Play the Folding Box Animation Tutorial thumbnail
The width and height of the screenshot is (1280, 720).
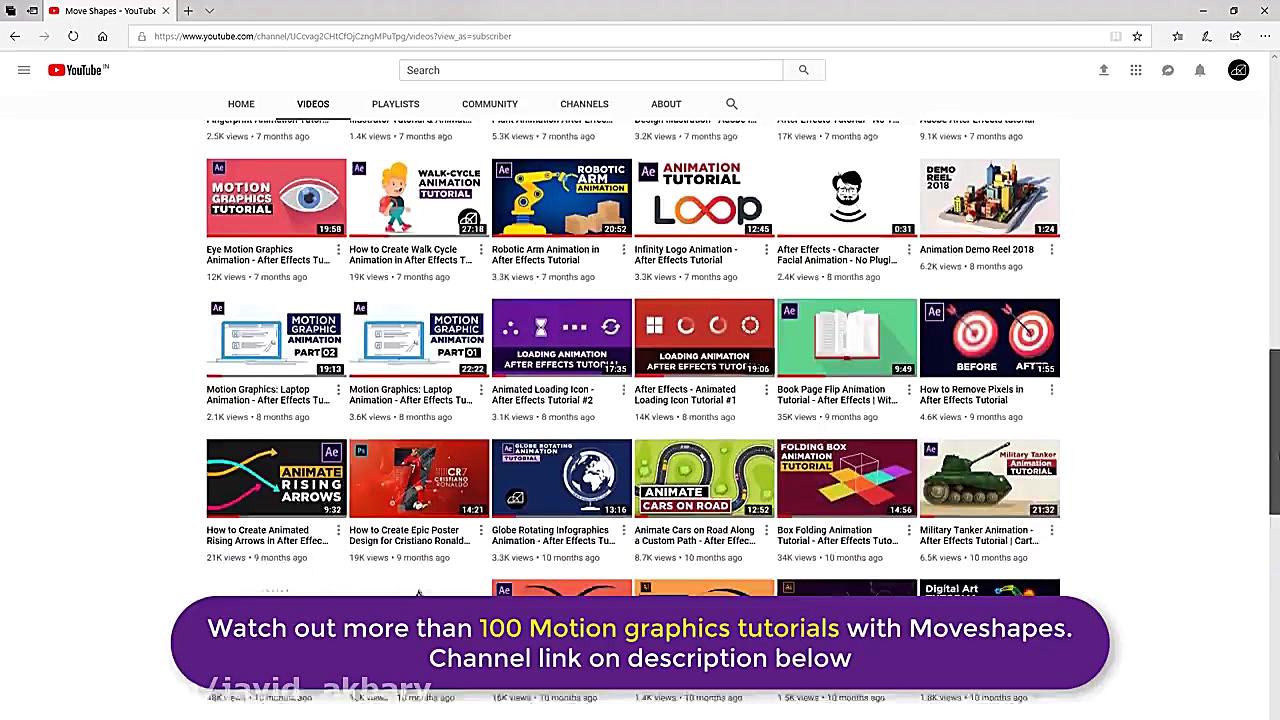[x=847, y=478]
